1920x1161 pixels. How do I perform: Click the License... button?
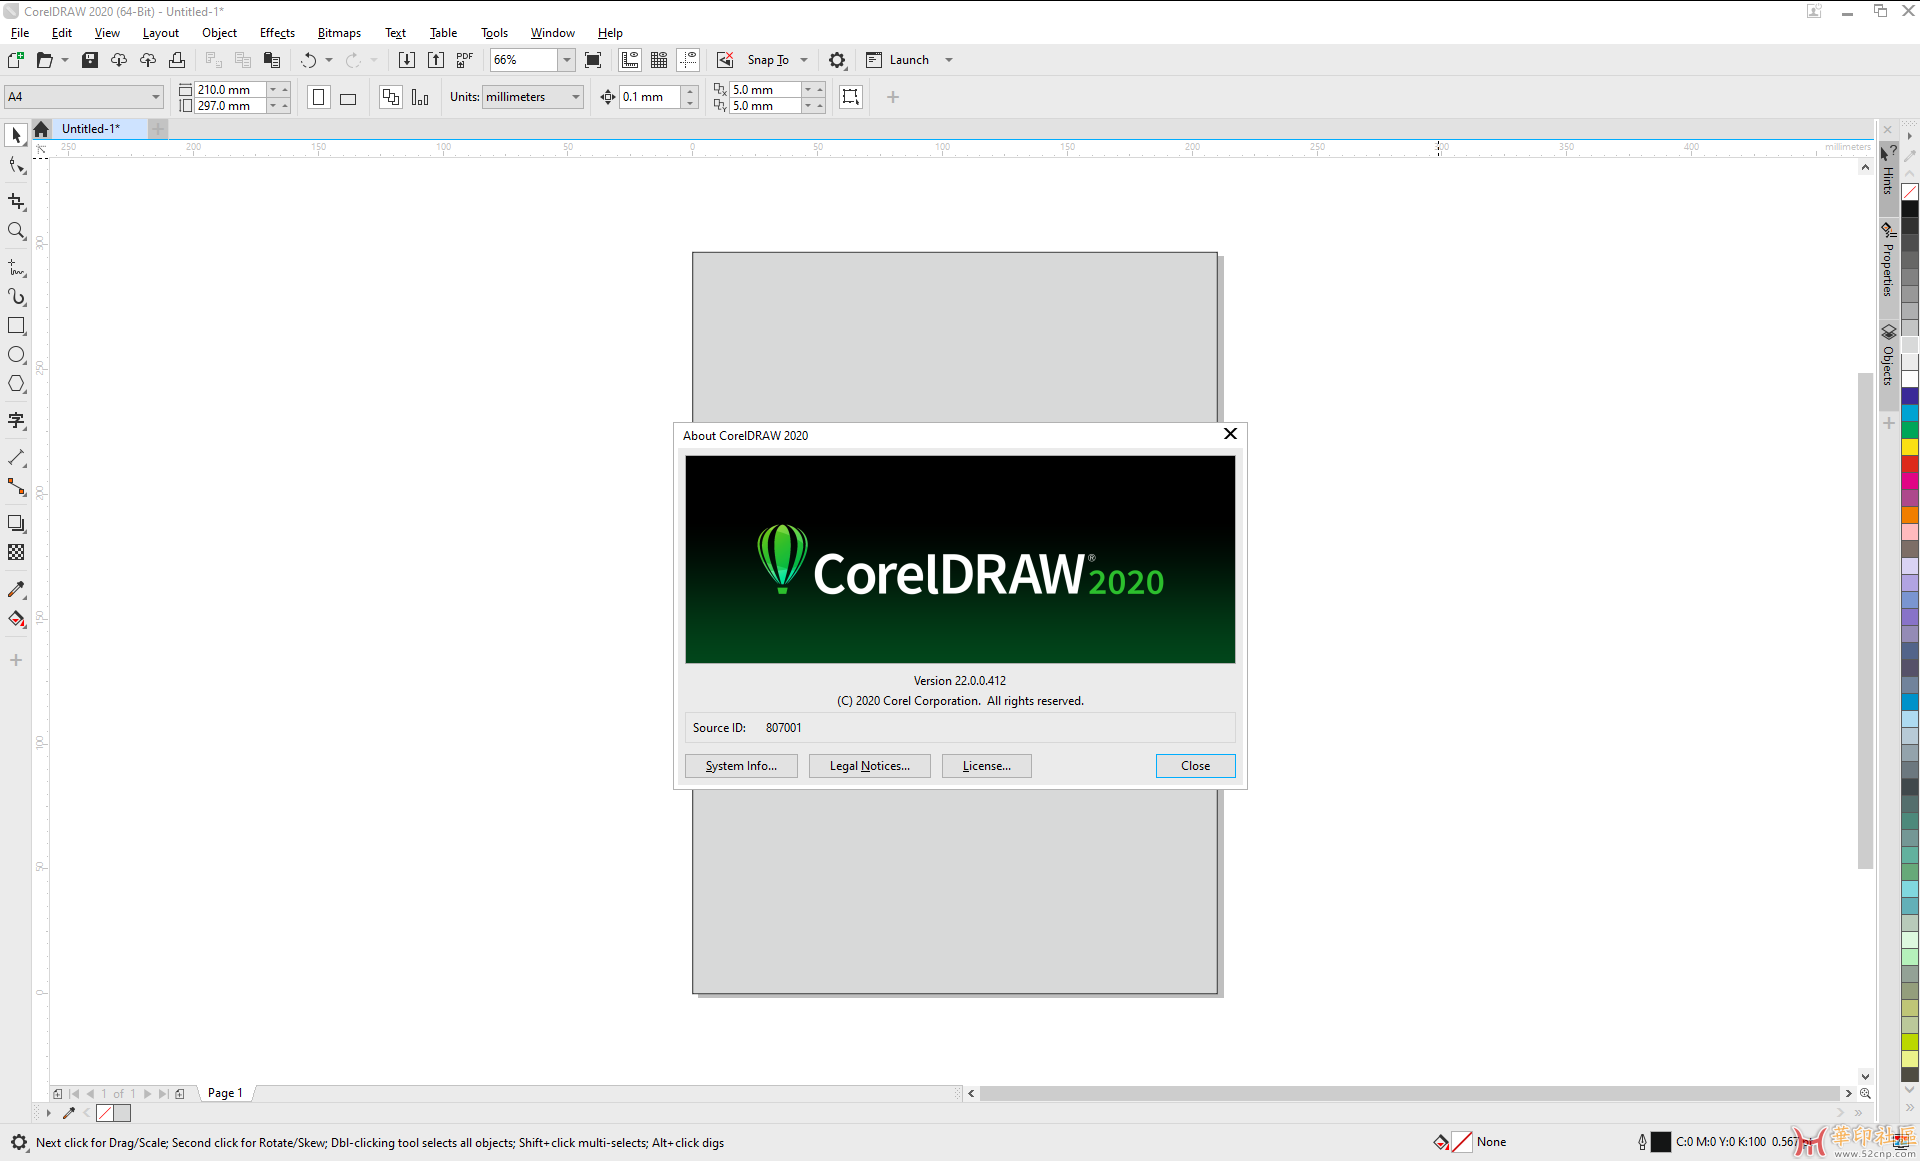[x=986, y=766]
